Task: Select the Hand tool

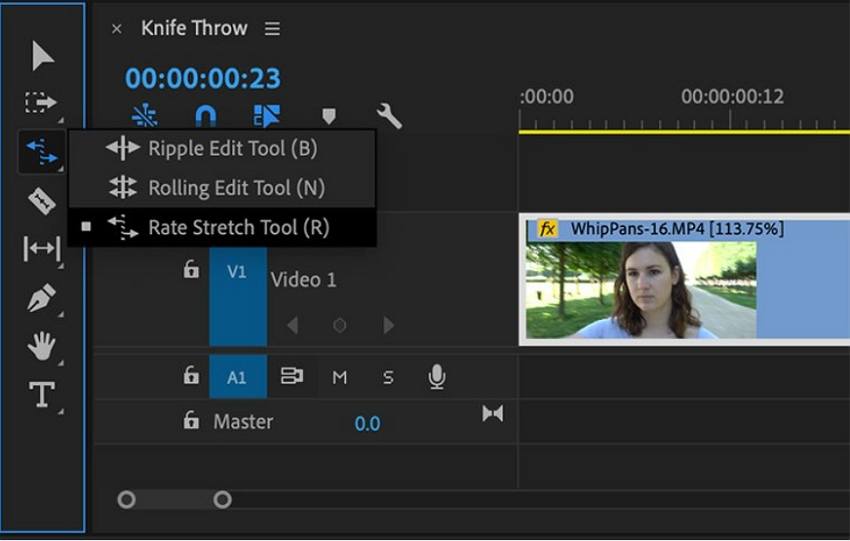Action: (41, 346)
